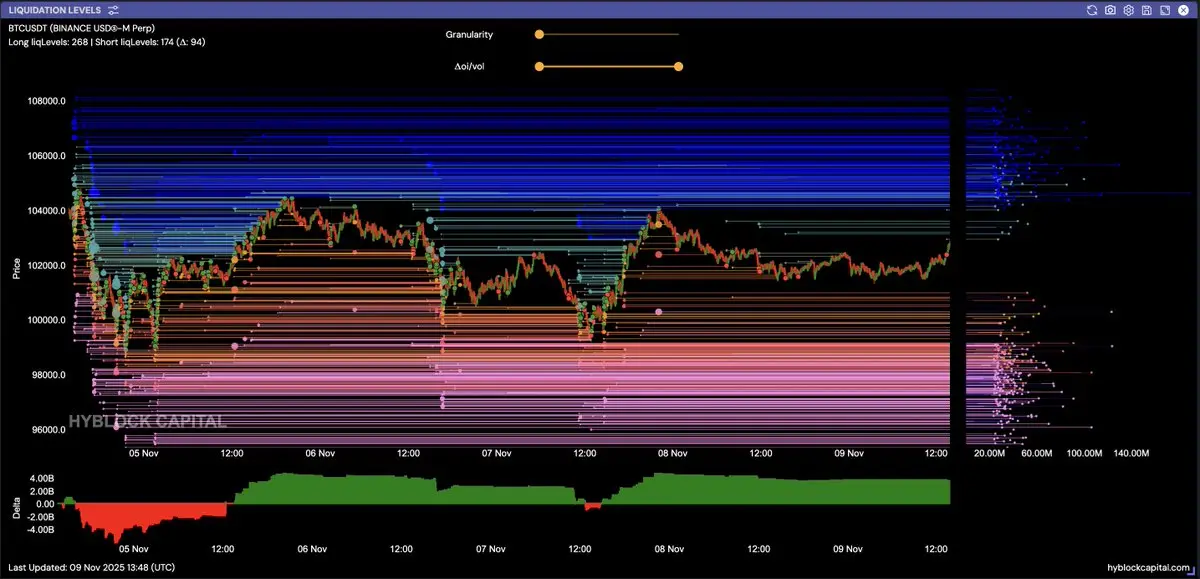1200x579 pixels.
Task: Click the Long liqLevels: 268 text
Action: (50, 42)
